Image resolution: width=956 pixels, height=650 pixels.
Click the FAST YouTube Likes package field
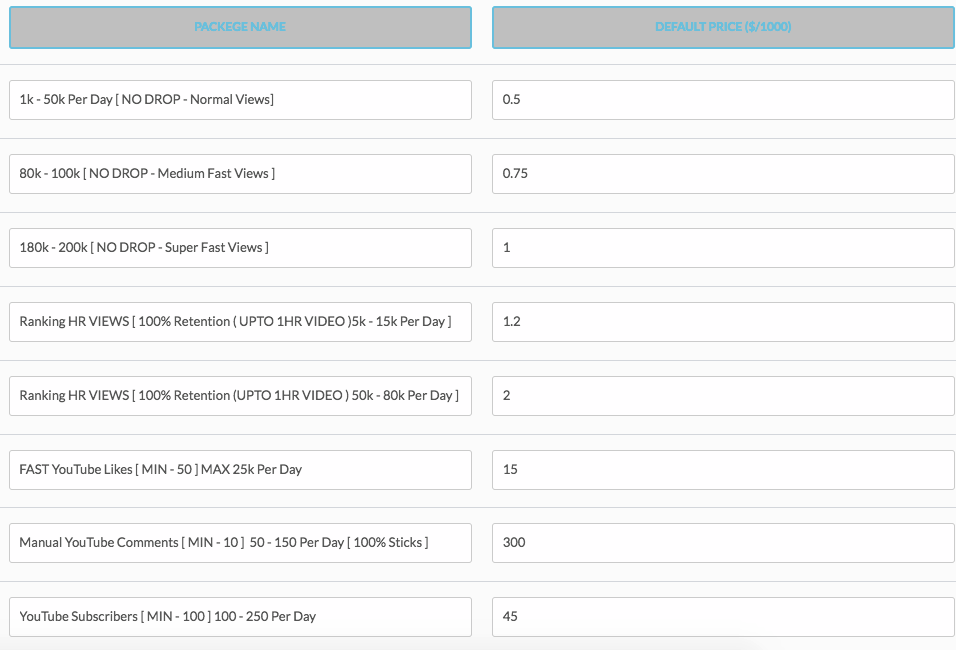point(240,470)
